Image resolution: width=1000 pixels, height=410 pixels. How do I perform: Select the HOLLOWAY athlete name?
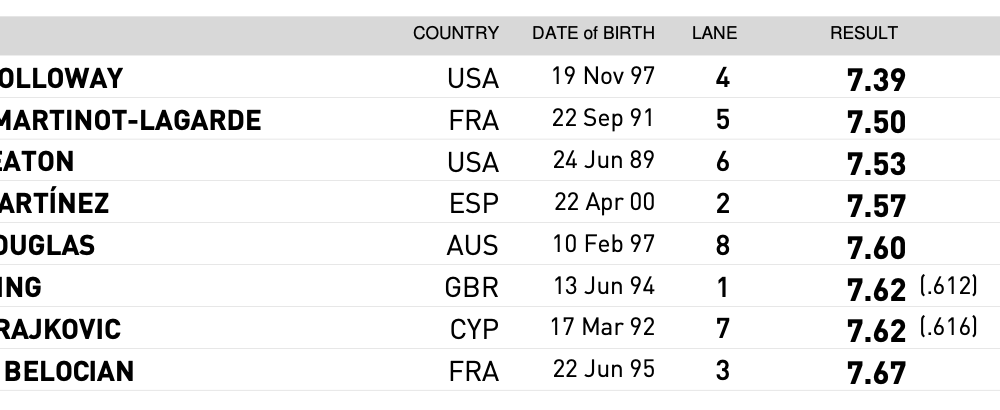click(x=61, y=78)
